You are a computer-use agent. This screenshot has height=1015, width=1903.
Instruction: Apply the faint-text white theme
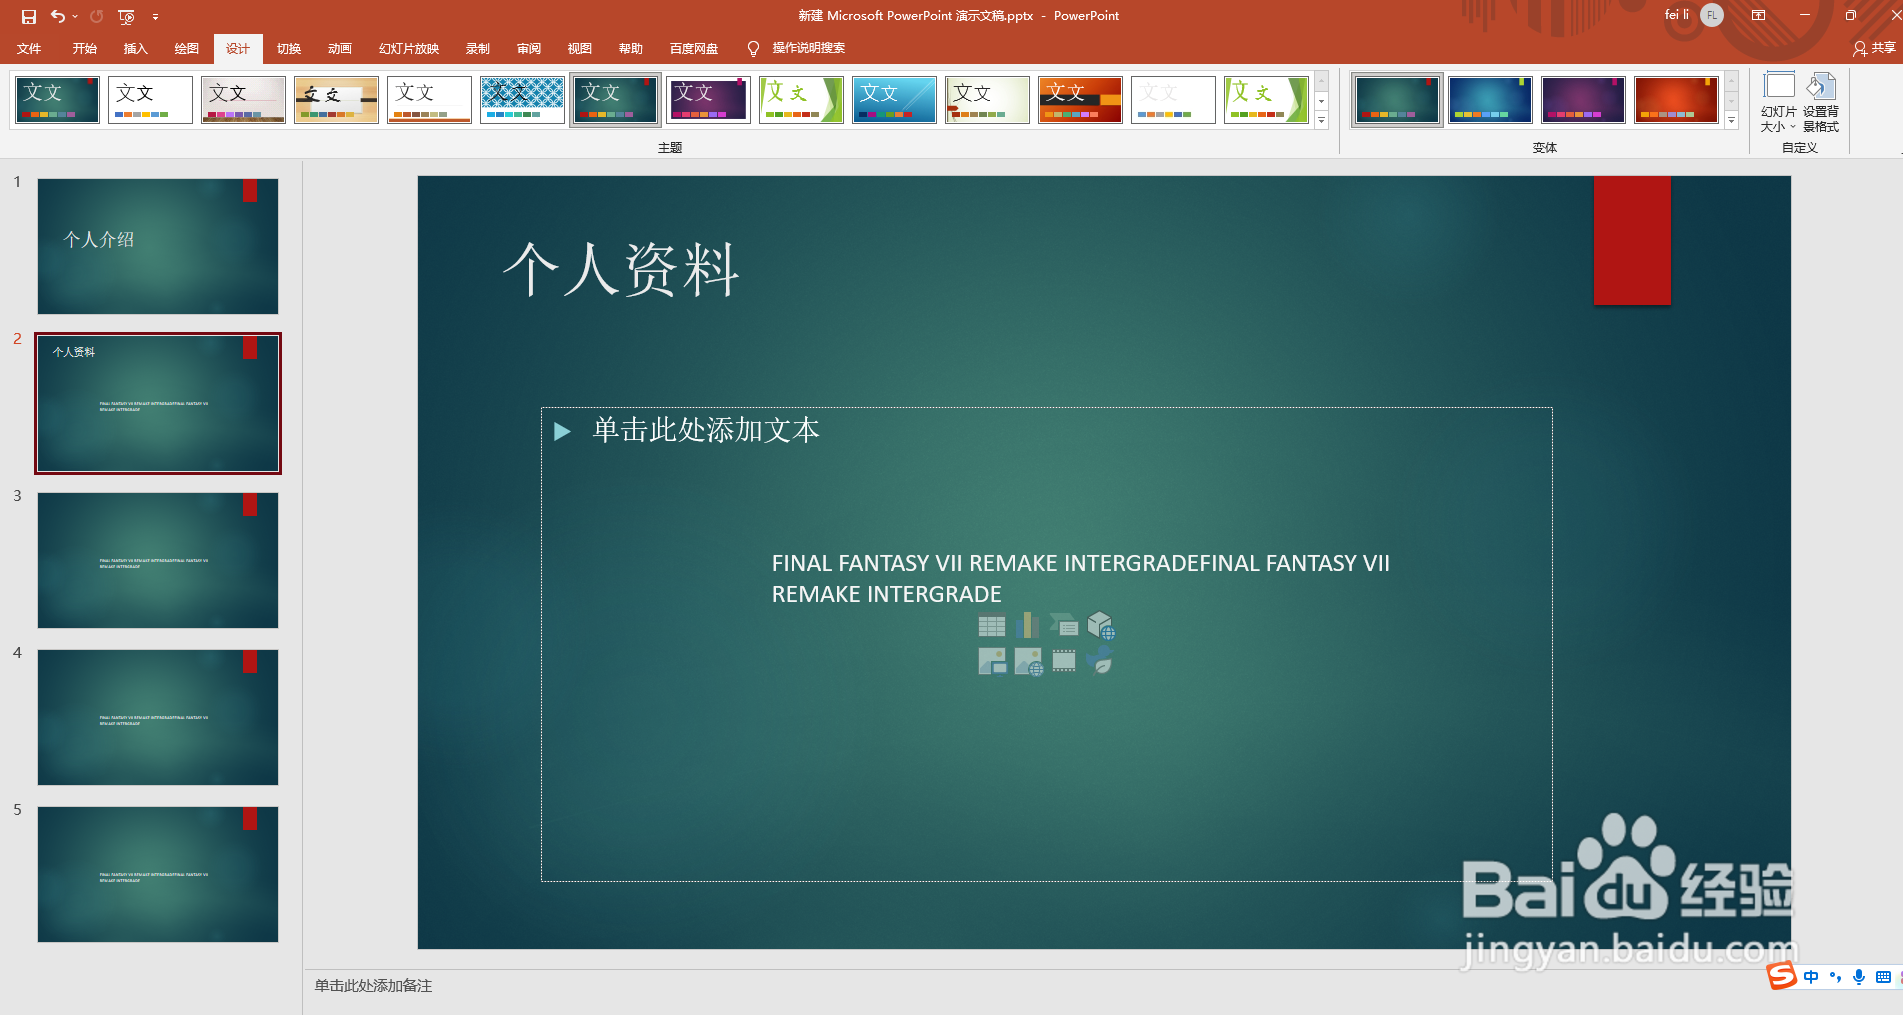pyautogui.click(x=1173, y=100)
